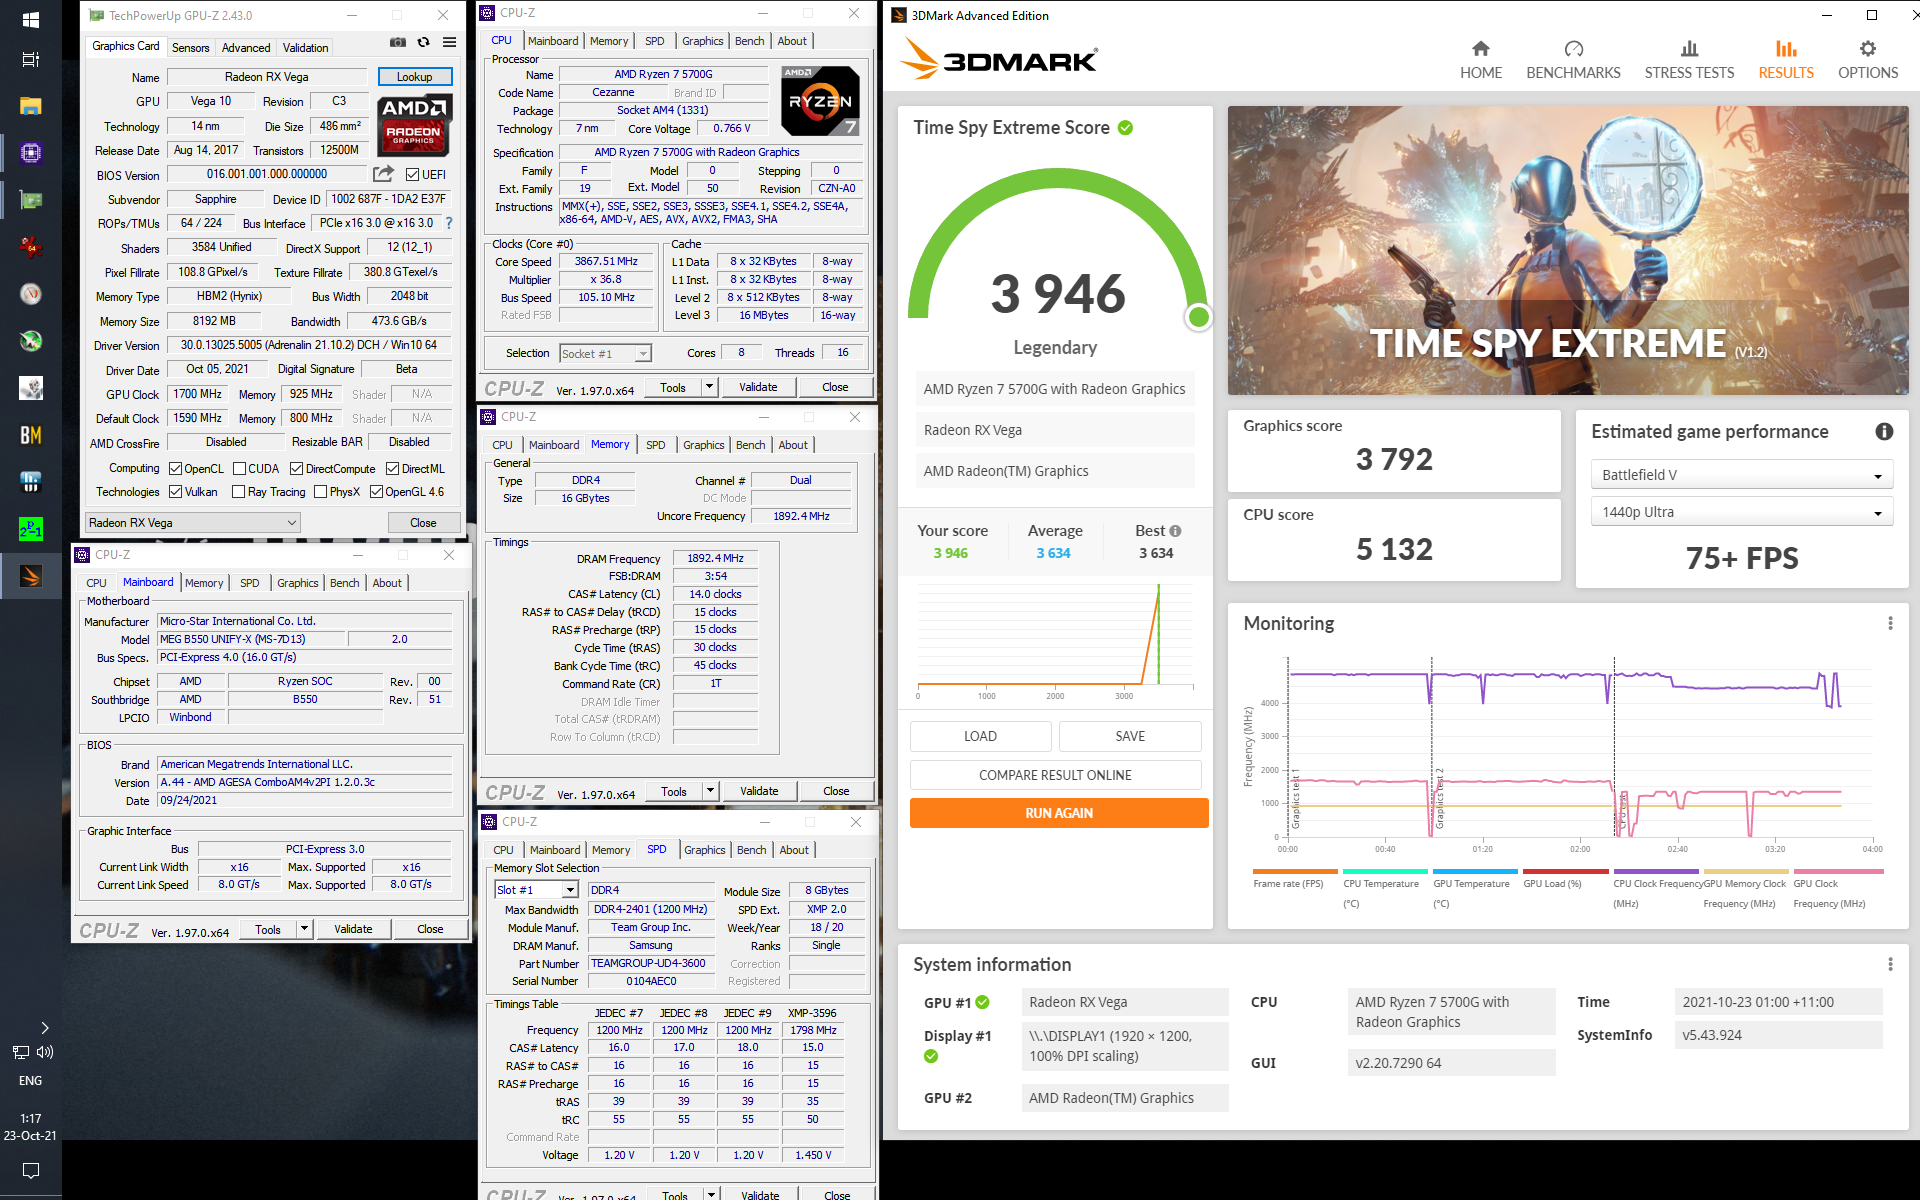Image resolution: width=1920 pixels, height=1200 pixels.
Task: Expand hidden system tray icons chevron
Action: click(x=44, y=1028)
